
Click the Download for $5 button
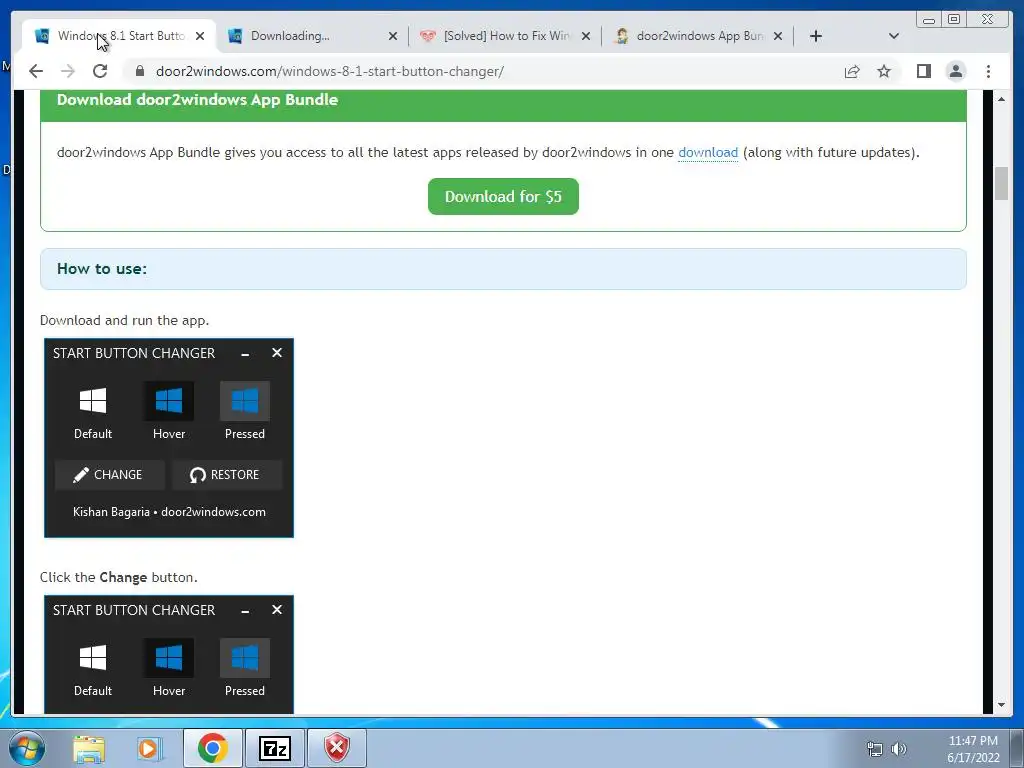point(503,197)
